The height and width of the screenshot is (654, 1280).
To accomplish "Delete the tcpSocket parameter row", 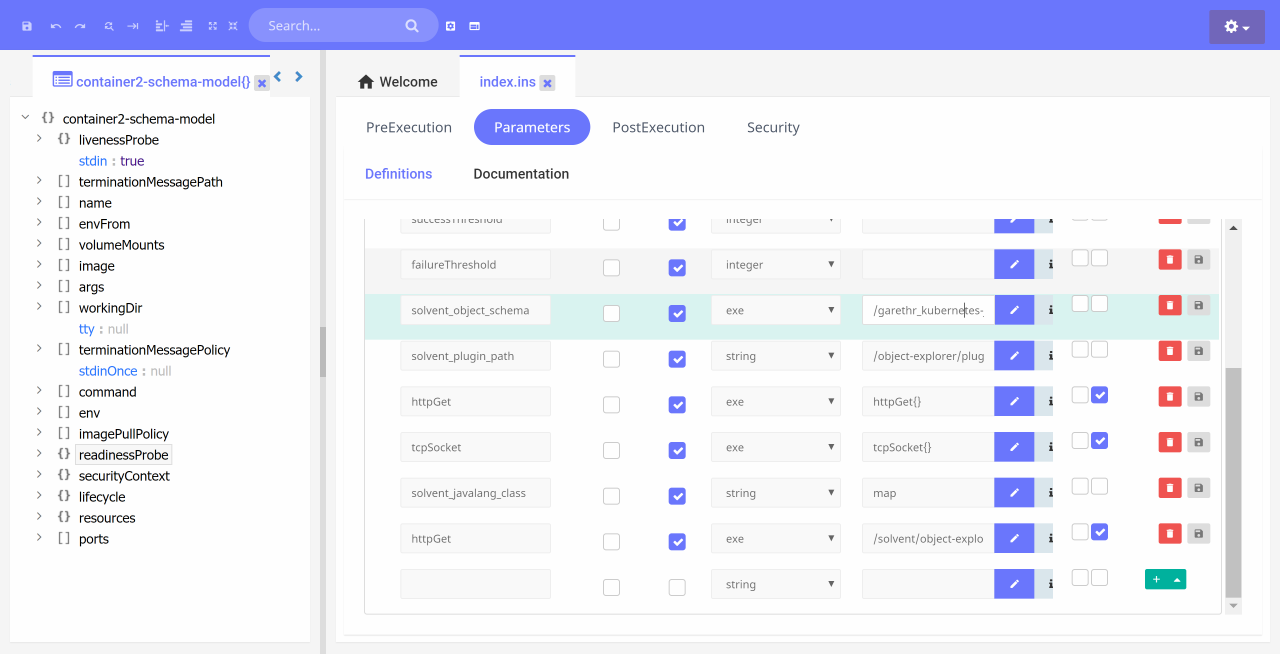I will (x=1169, y=442).
